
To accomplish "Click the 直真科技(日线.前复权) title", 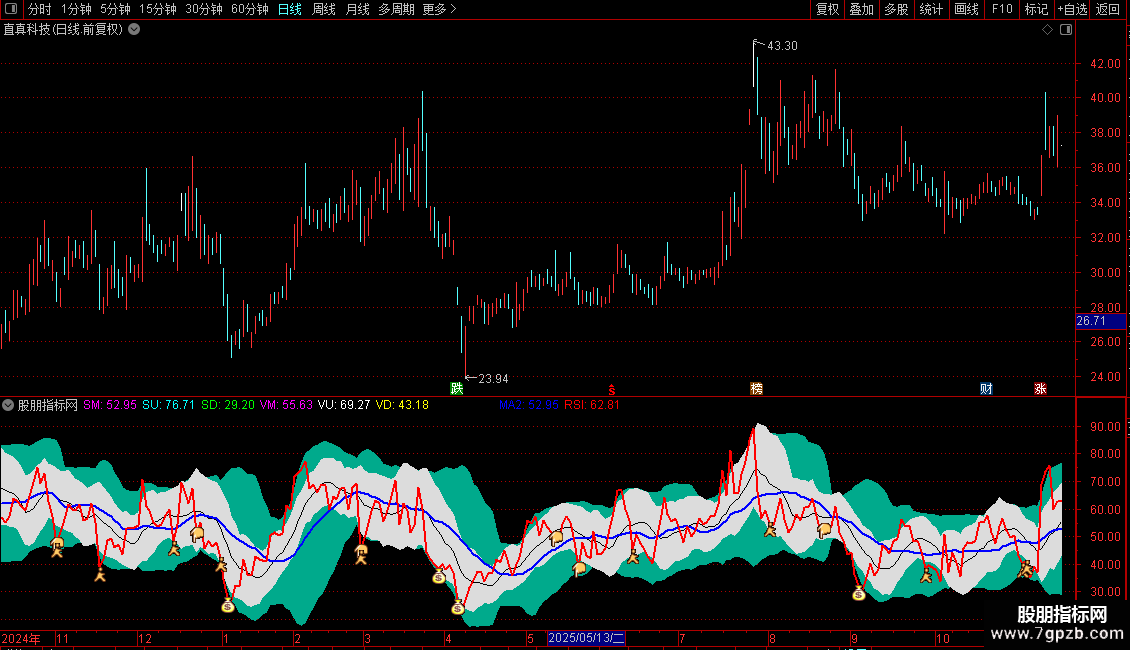I will pyautogui.click(x=63, y=30).
